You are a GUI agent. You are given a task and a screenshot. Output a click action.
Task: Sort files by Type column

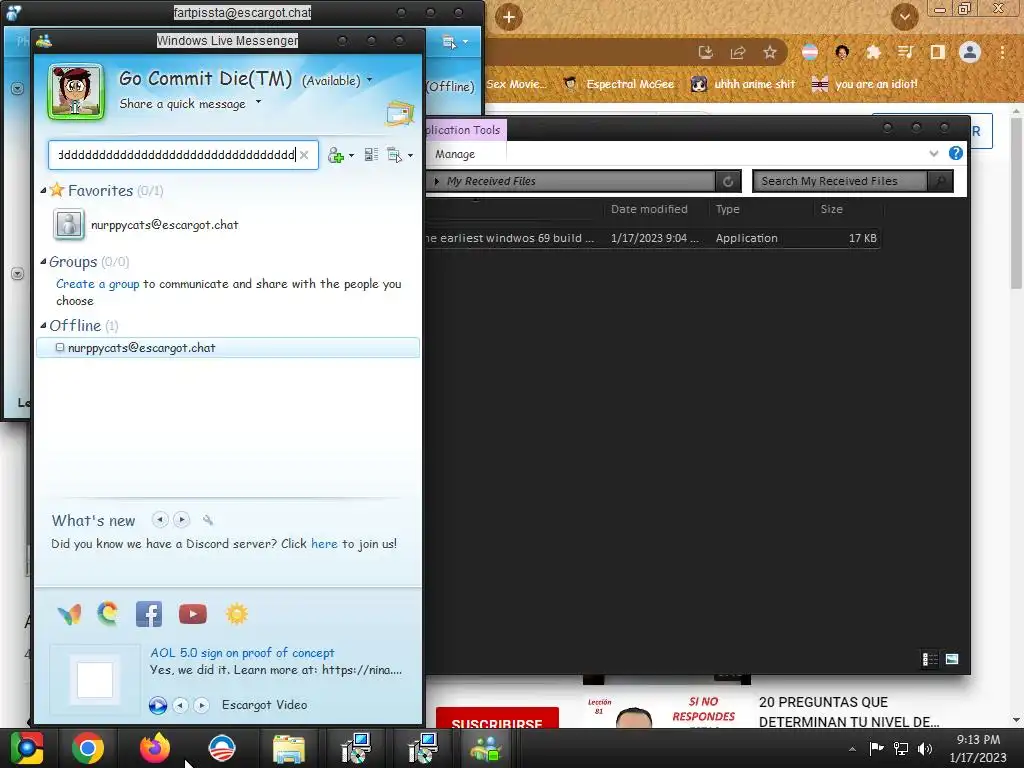tap(728, 209)
